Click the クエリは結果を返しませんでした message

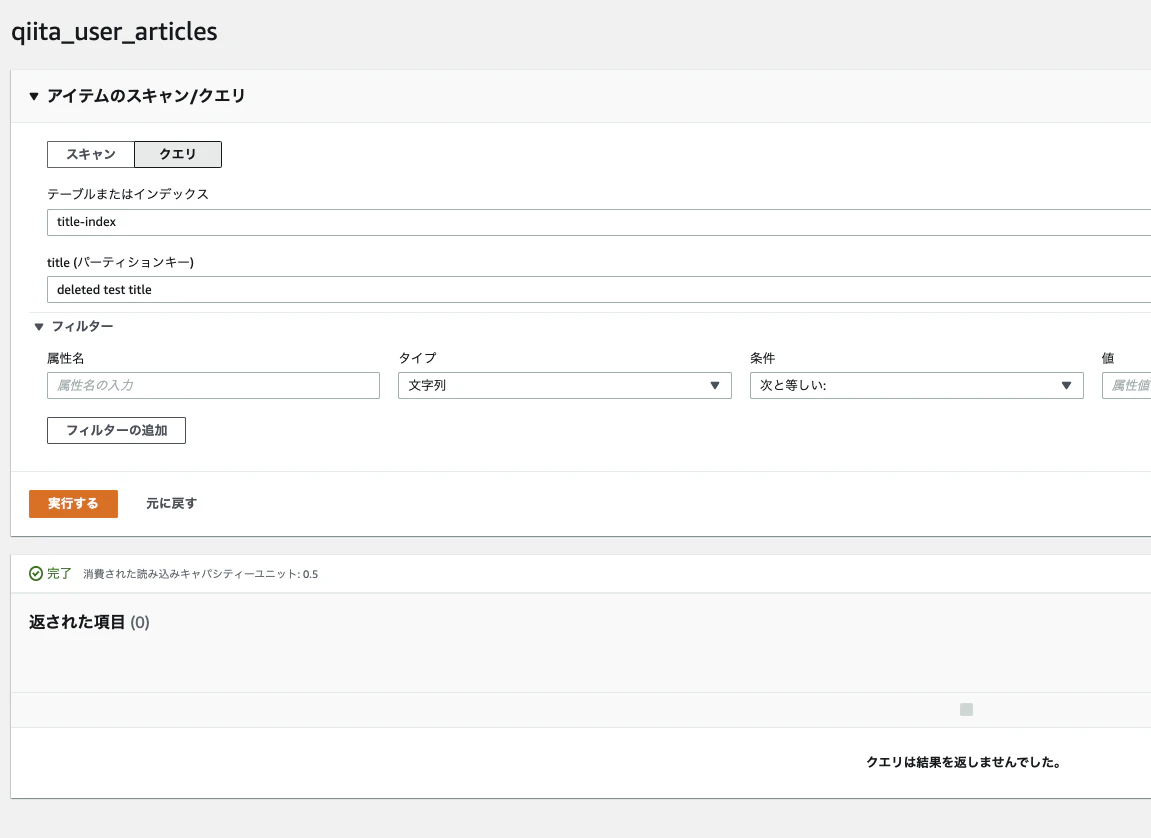click(x=963, y=762)
